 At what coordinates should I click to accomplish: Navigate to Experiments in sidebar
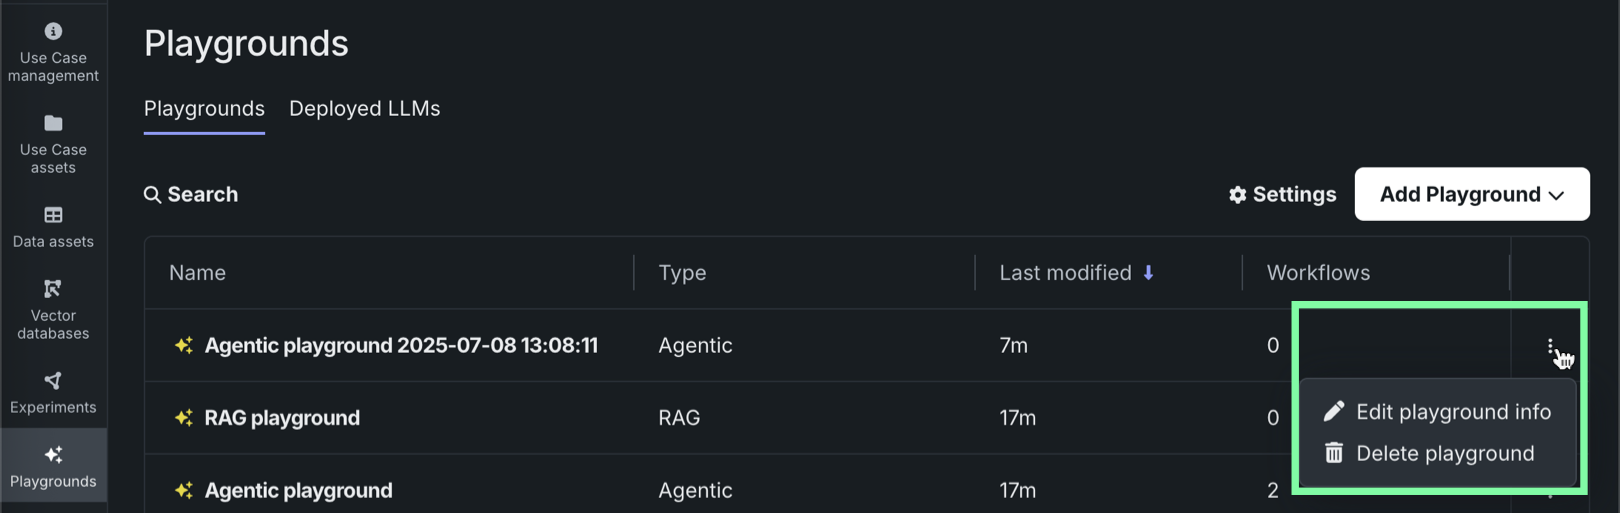pyautogui.click(x=53, y=392)
